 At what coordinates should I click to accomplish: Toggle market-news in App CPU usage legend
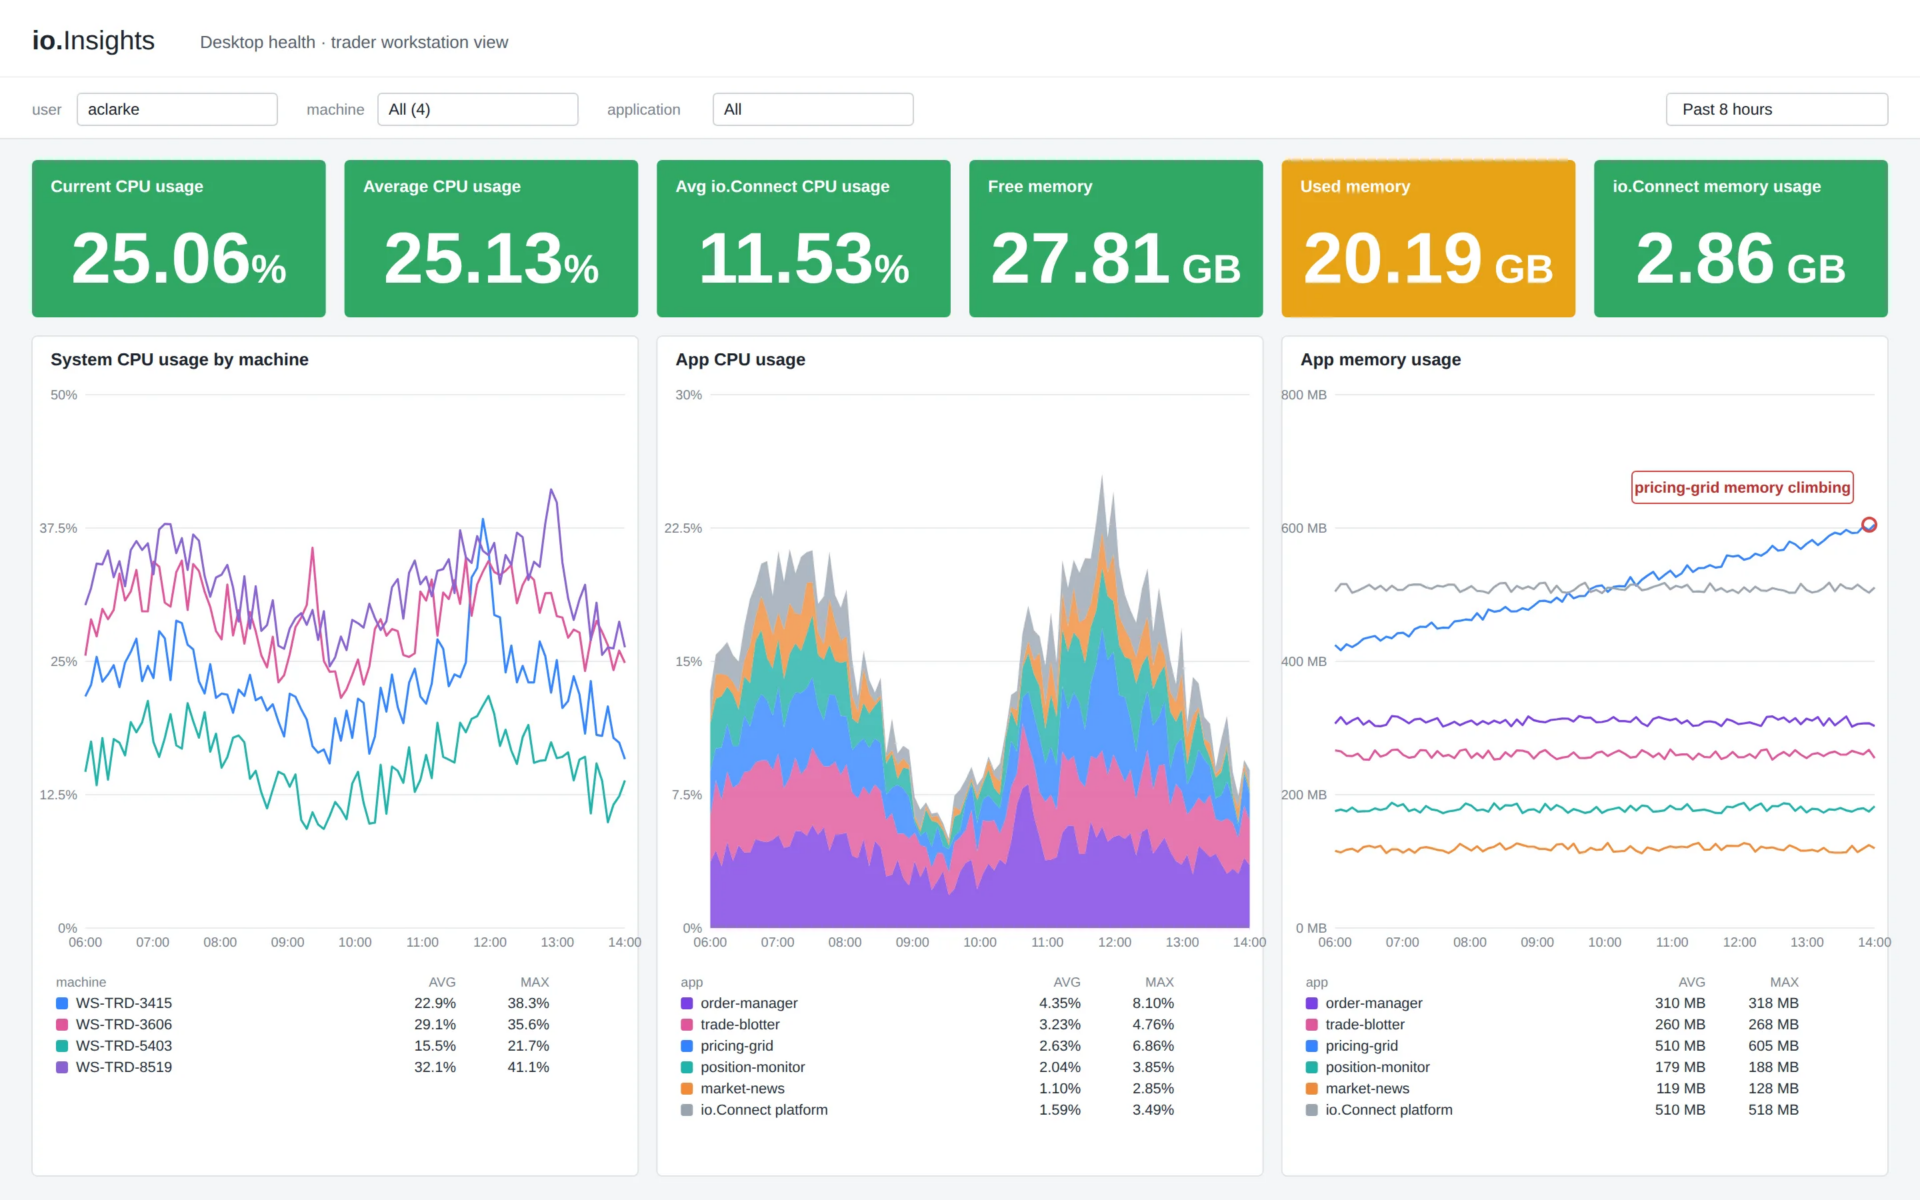[733, 1088]
